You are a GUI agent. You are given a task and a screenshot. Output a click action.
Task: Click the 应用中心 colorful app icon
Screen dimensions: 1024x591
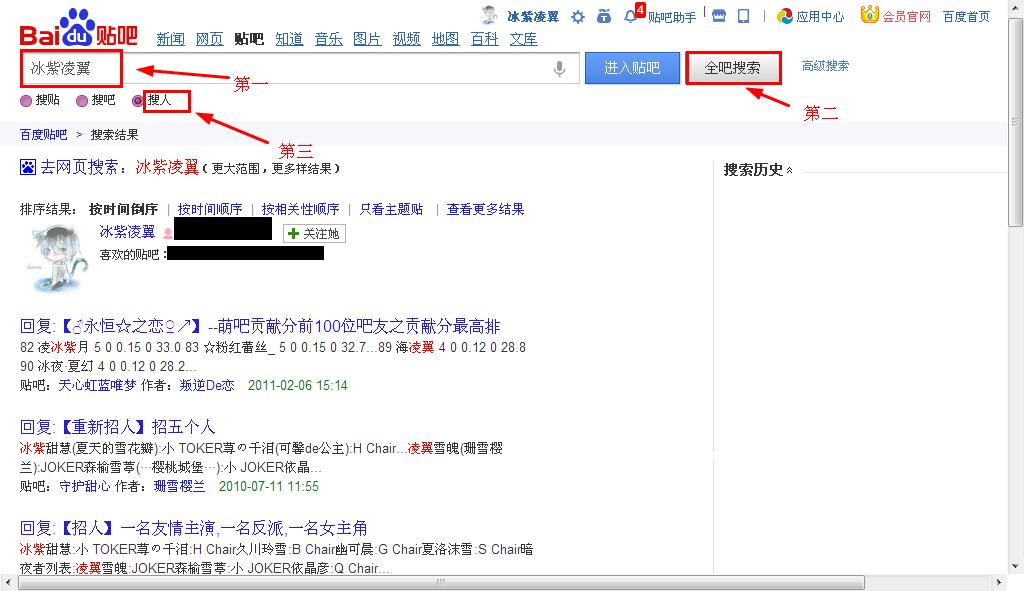point(785,16)
